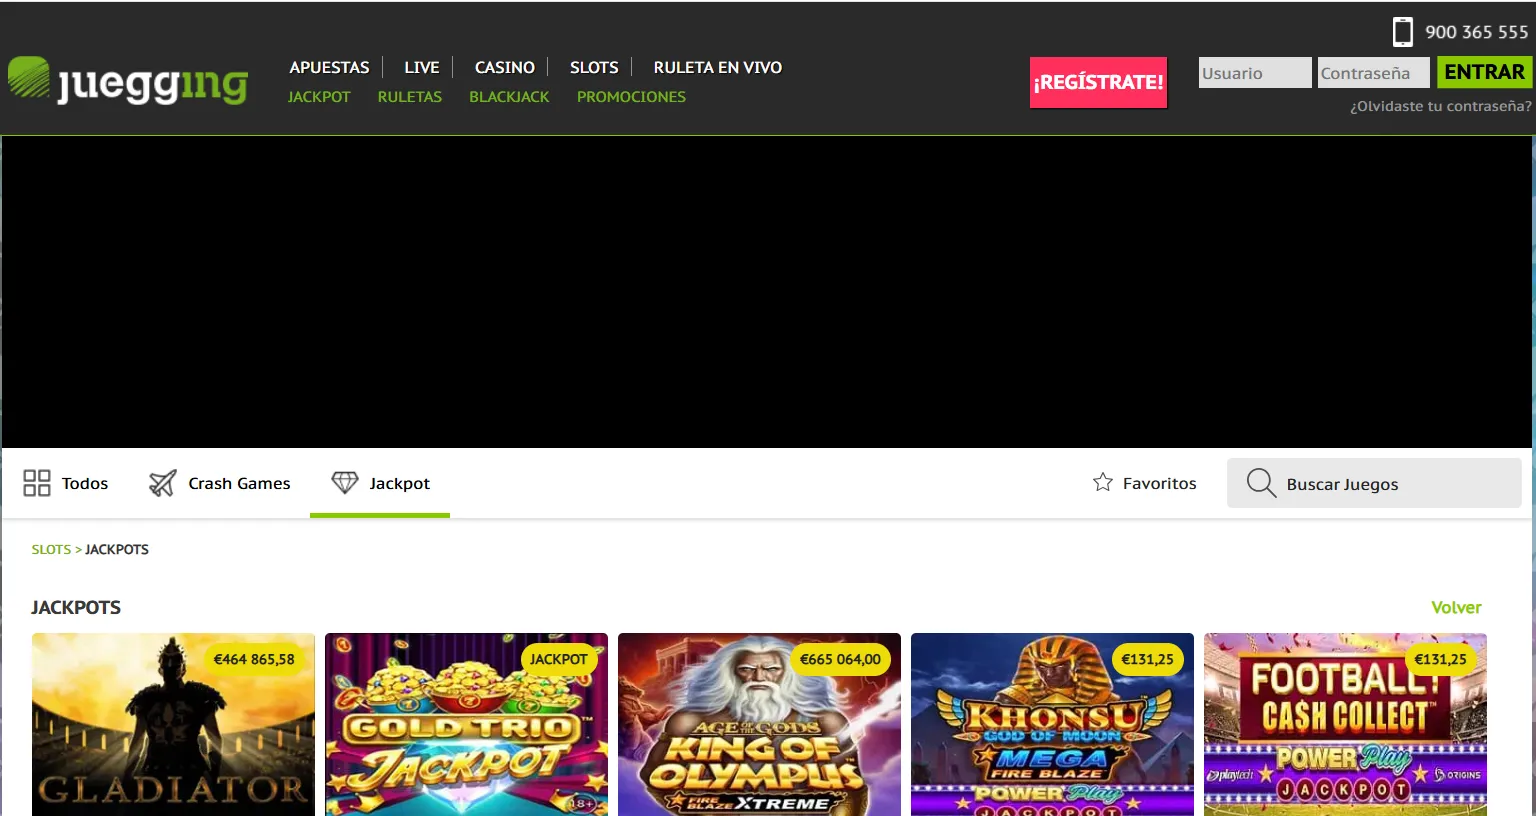
Task: Click the ENTRAR login button
Action: [1484, 72]
